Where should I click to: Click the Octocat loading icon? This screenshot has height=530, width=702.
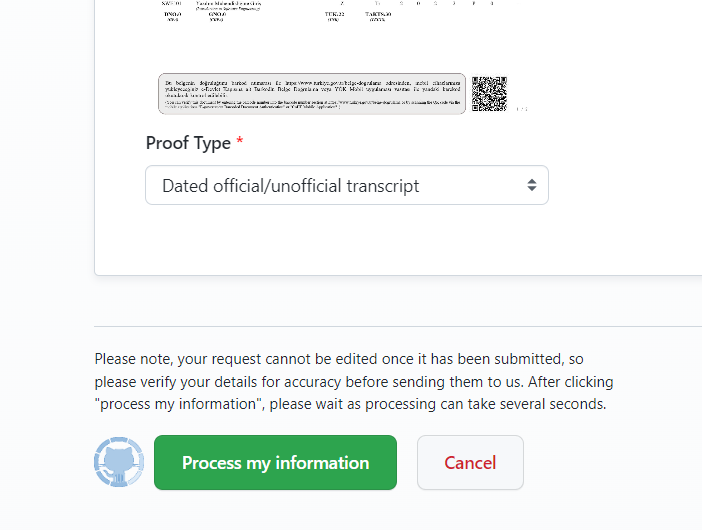tap(119, 462)
